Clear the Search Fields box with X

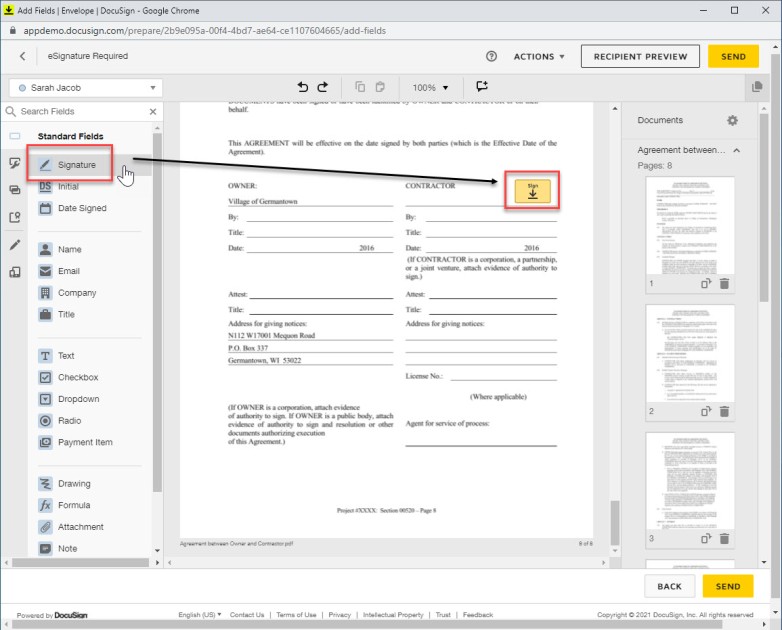(153, 112)
